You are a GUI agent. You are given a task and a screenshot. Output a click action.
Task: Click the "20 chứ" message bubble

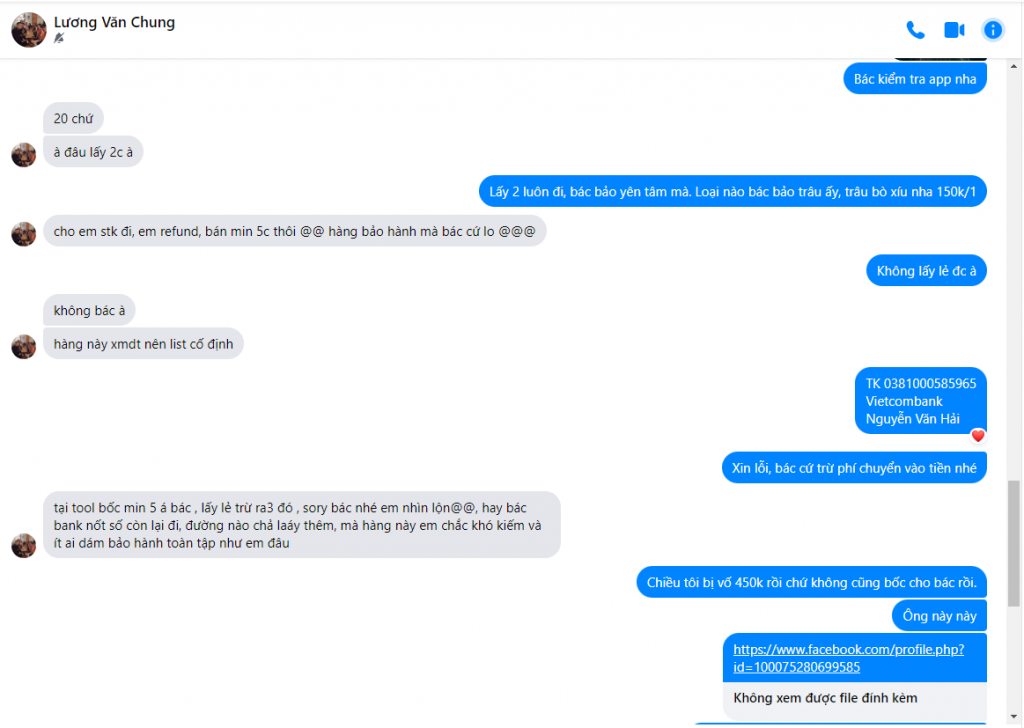[x=73, y=118]
